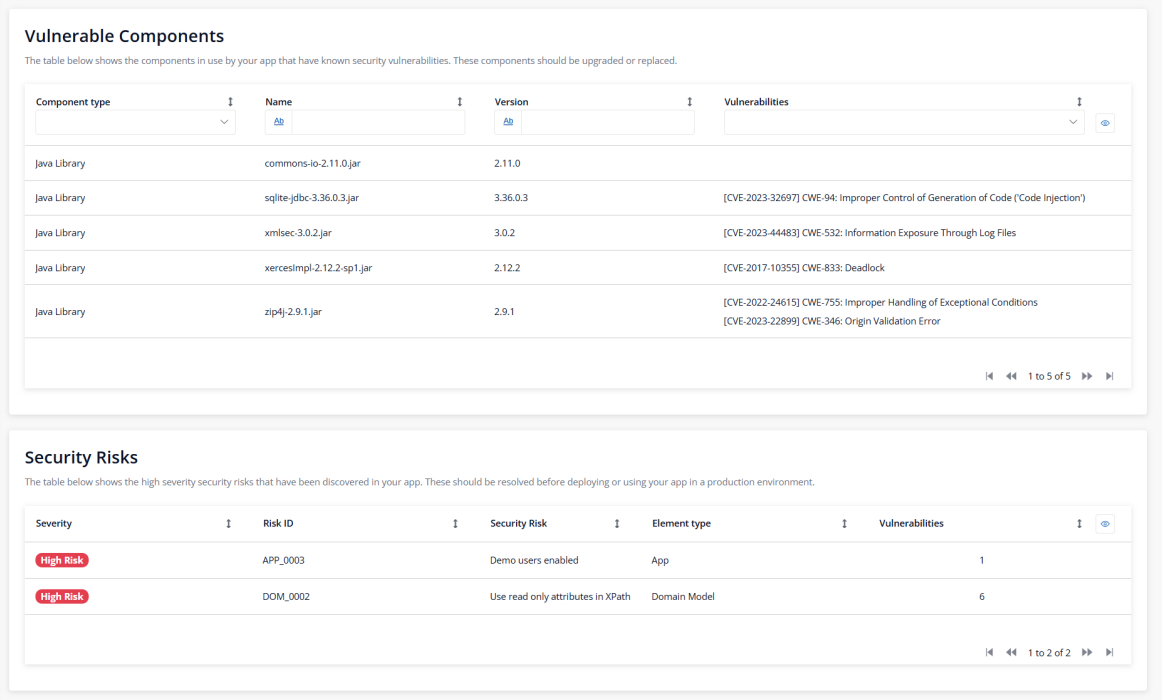
Task: Sort the Version column in components table
Action: click(x=689, y=102)
